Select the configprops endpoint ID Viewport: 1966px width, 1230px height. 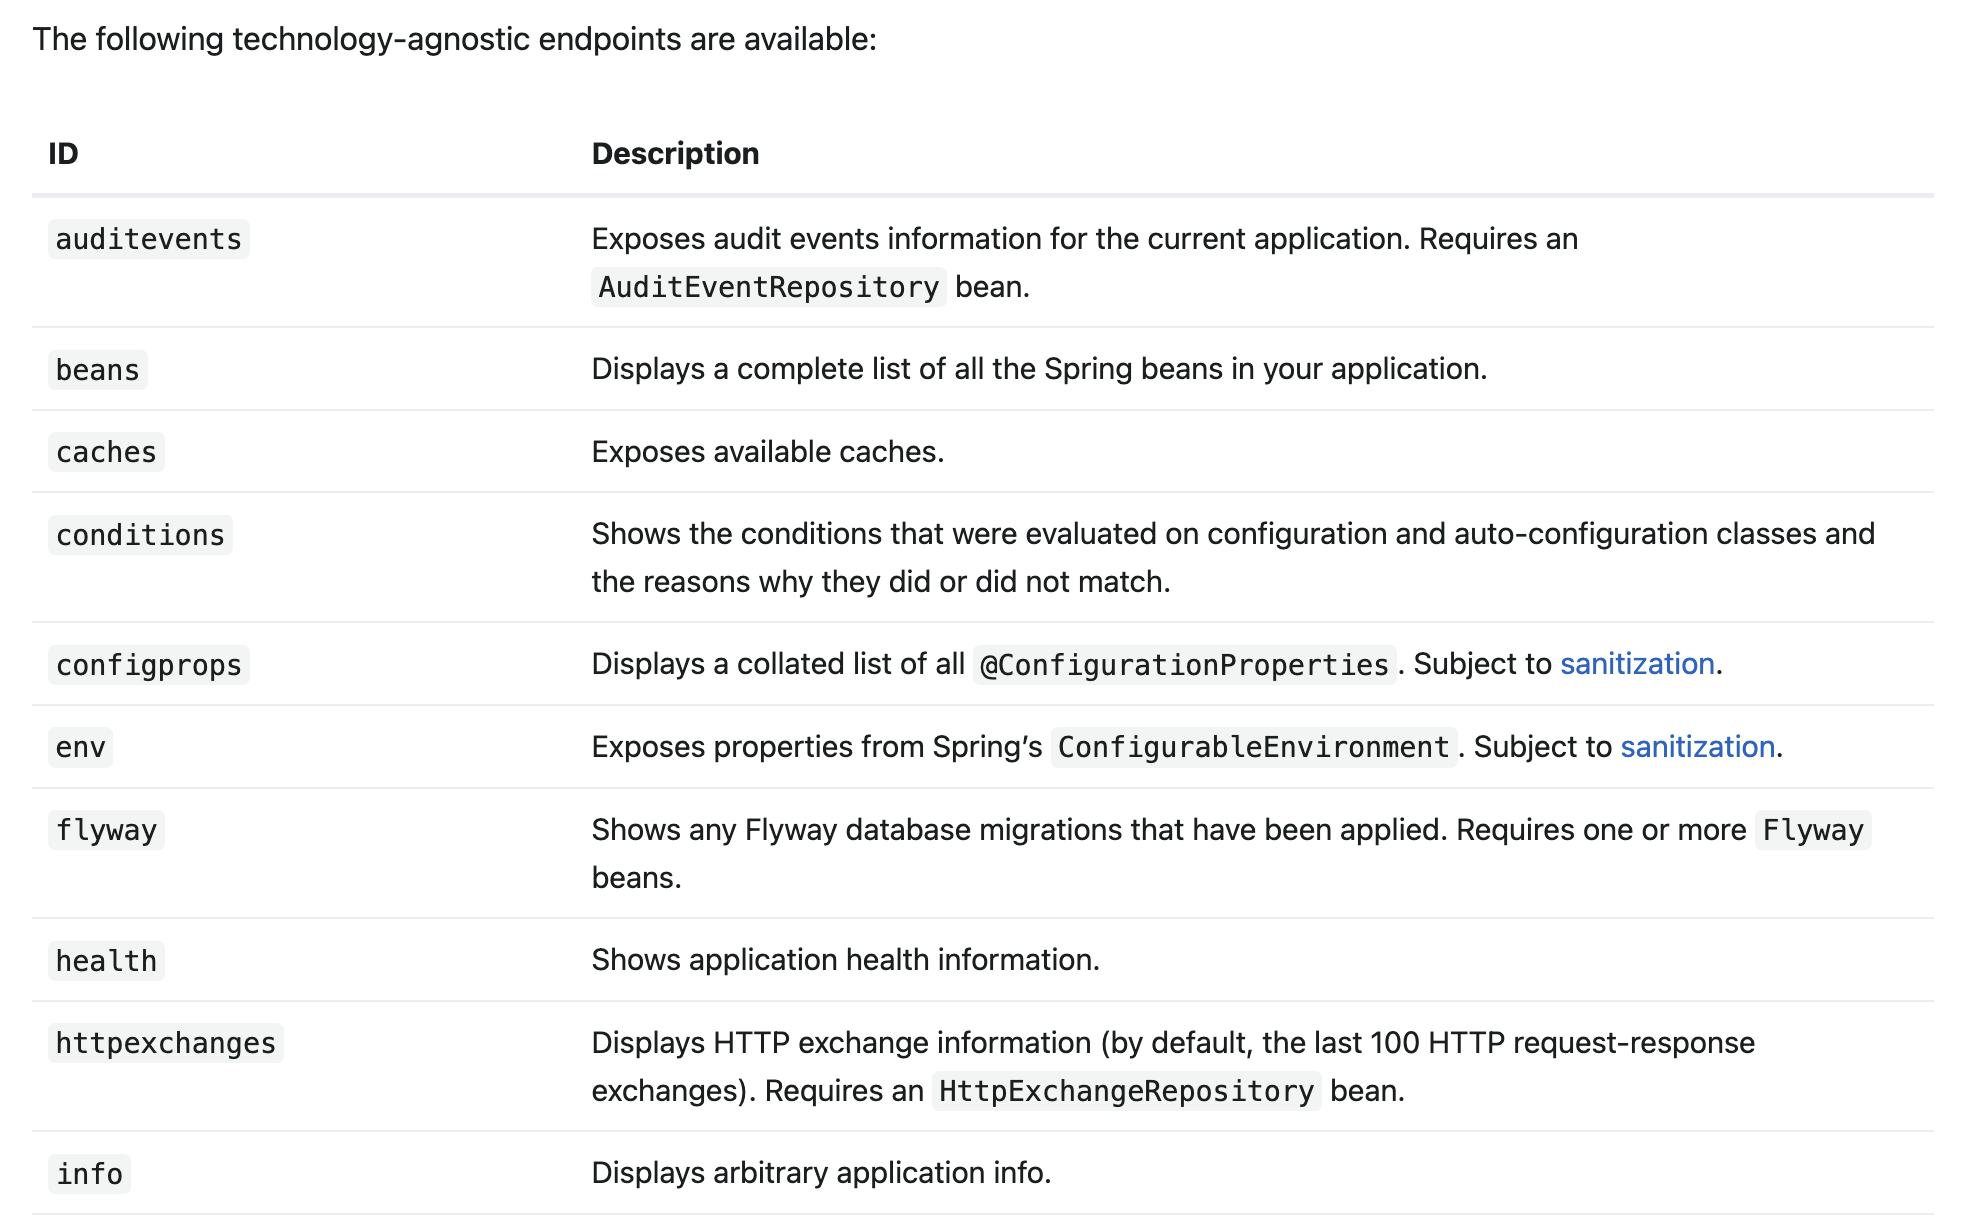pos(148,665)
